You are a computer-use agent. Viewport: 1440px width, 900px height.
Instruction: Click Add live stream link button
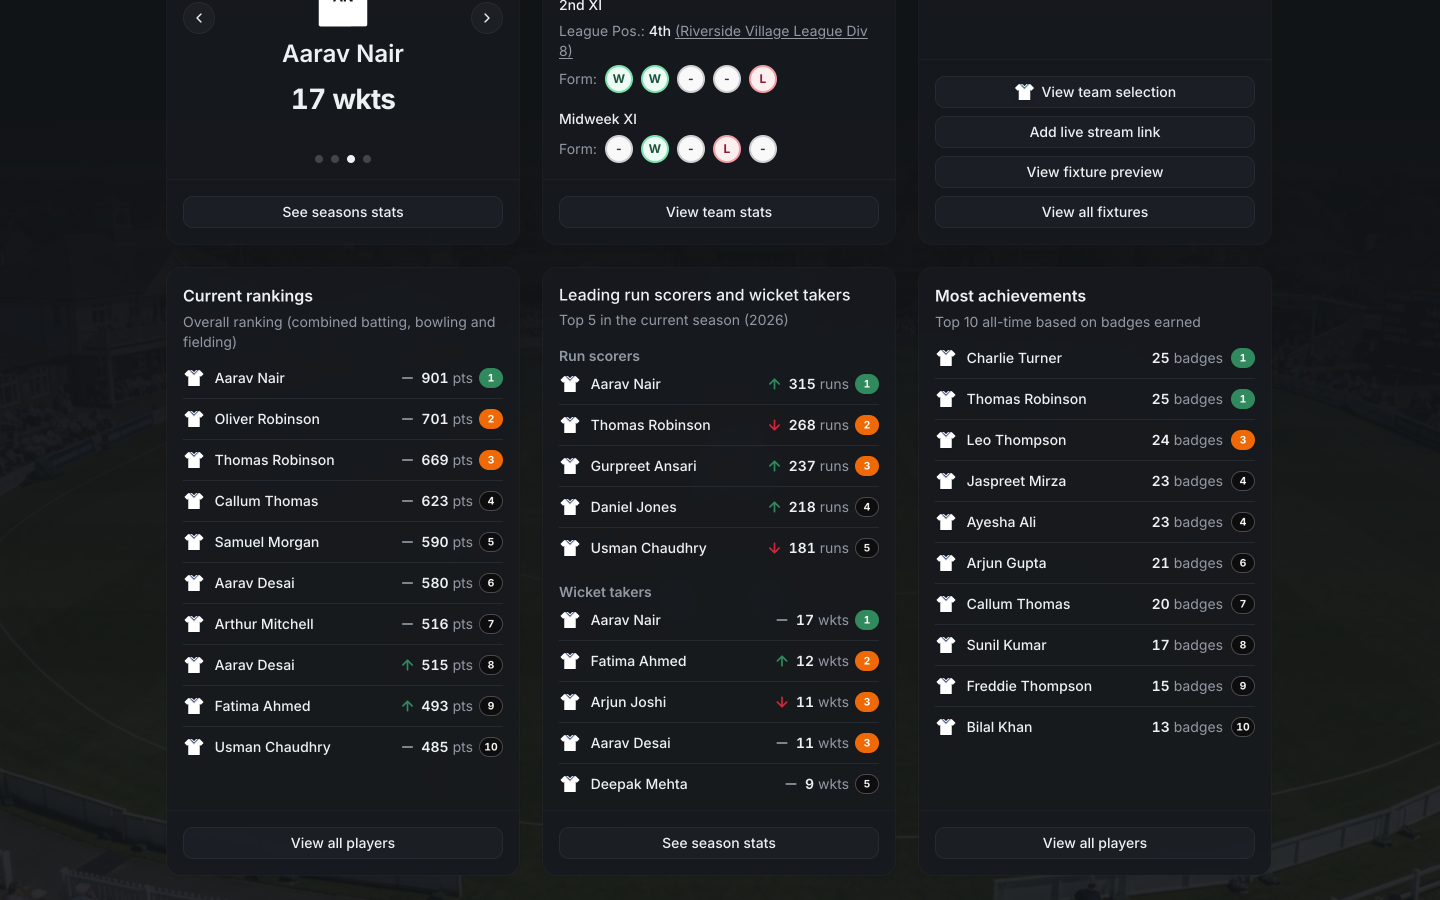(x=1095, y=132)
